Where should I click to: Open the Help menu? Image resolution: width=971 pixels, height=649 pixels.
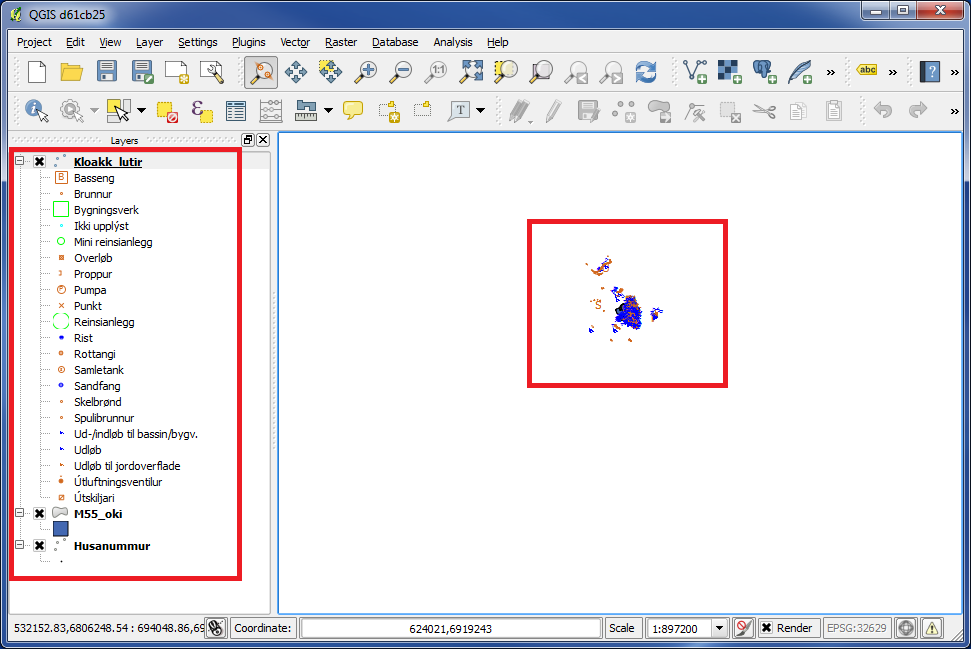pos(497,42)
